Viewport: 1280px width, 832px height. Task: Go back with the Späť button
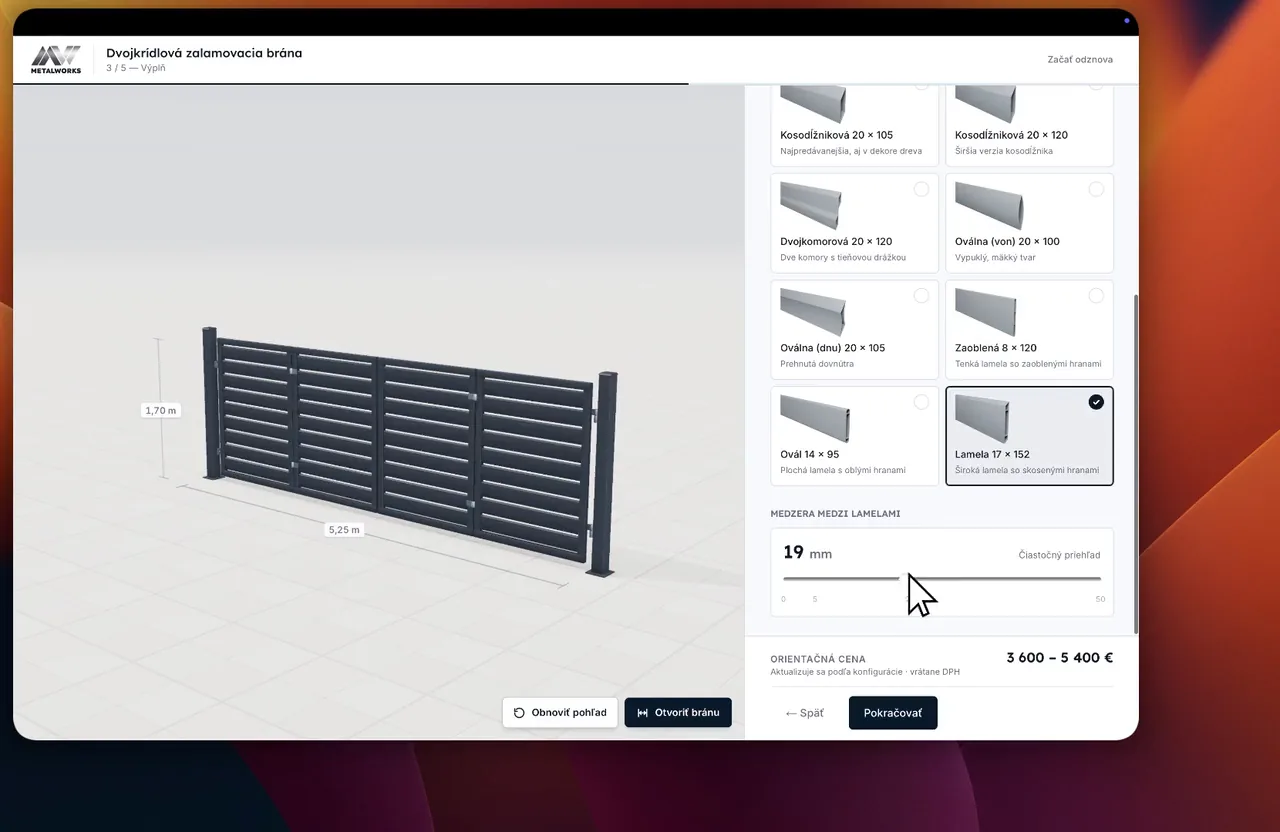point(805,713)
